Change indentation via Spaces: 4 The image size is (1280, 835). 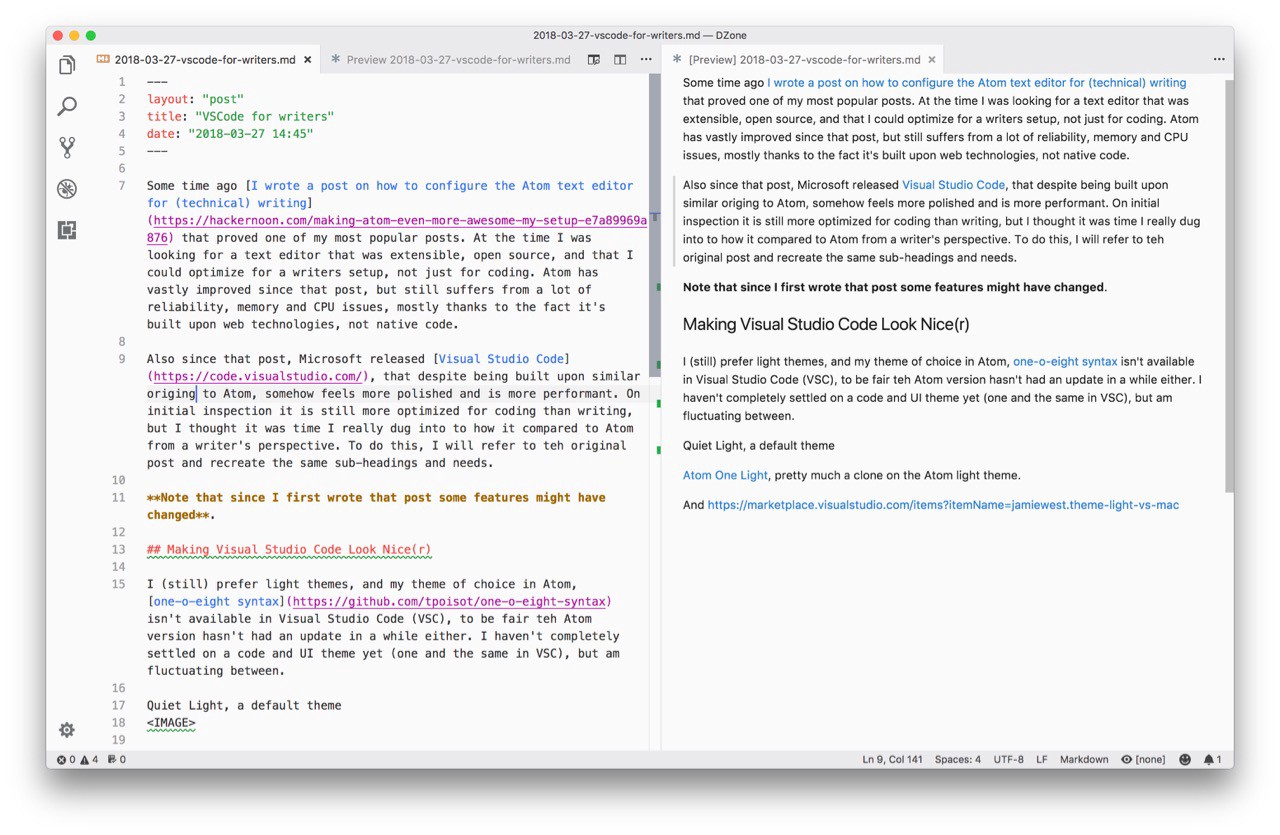[x=958, y=760]
